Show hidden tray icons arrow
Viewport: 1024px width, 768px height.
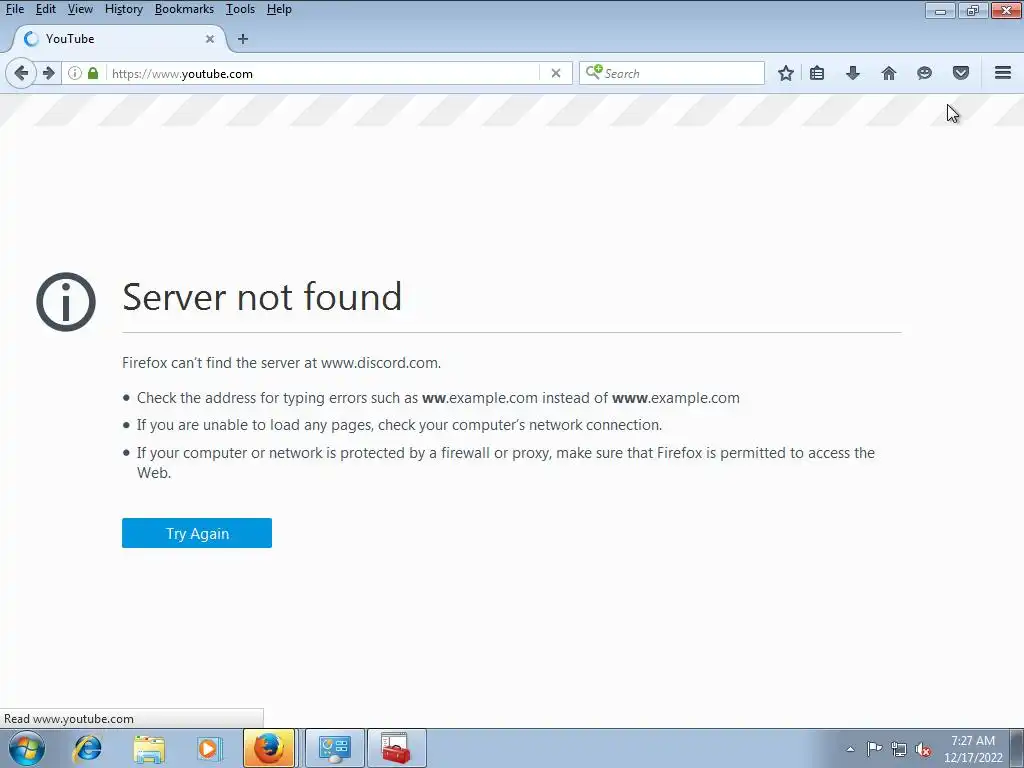[850, 749]
